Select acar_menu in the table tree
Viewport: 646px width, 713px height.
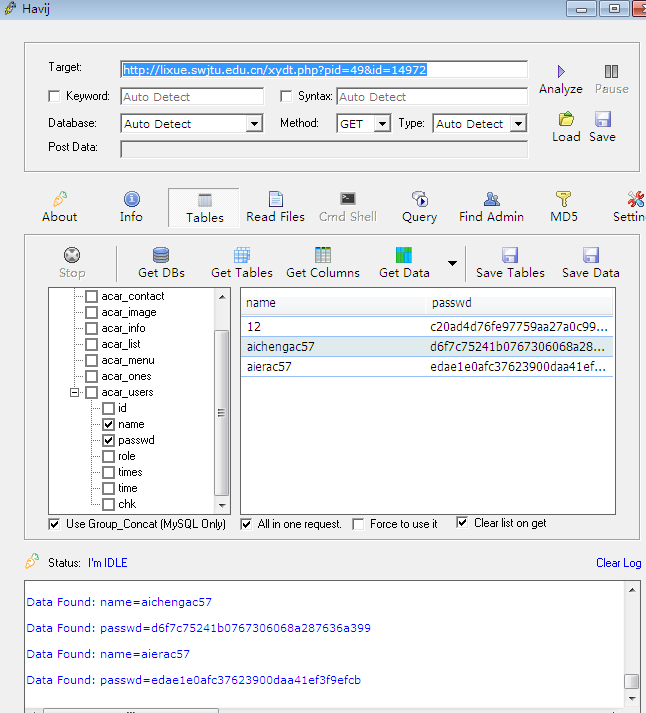click(128, 361)
